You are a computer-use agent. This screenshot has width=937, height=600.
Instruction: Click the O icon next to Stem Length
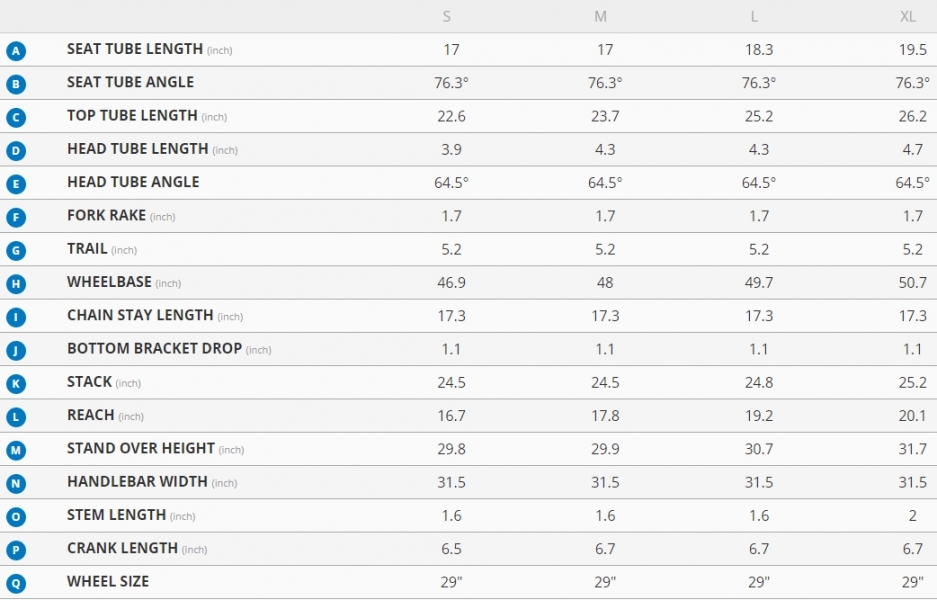[16, 516]
